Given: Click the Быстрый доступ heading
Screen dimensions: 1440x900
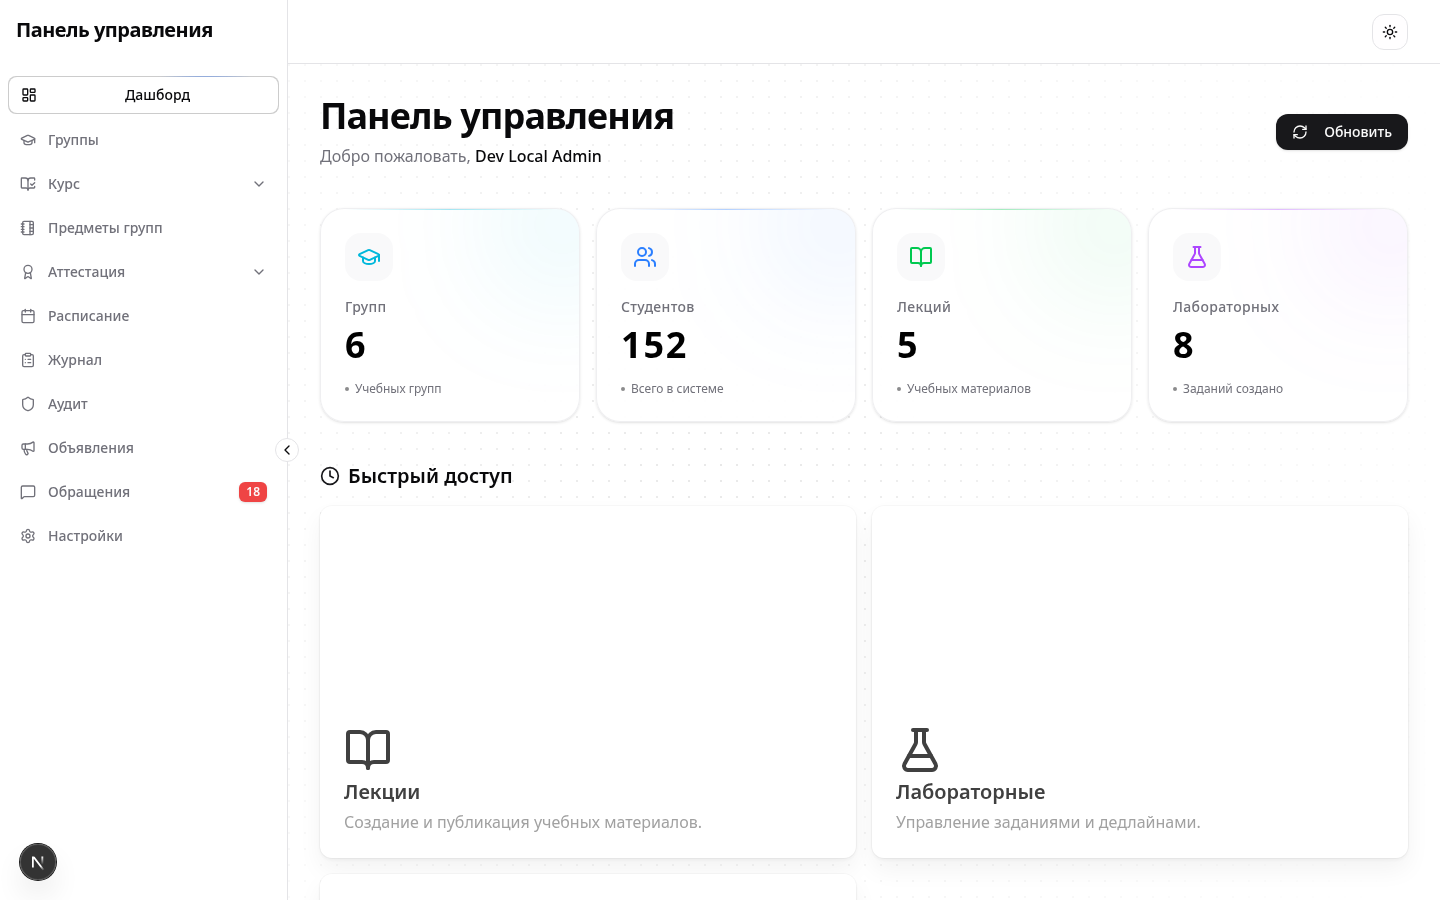Looking at the screenshot, I should tap(430, 476).
